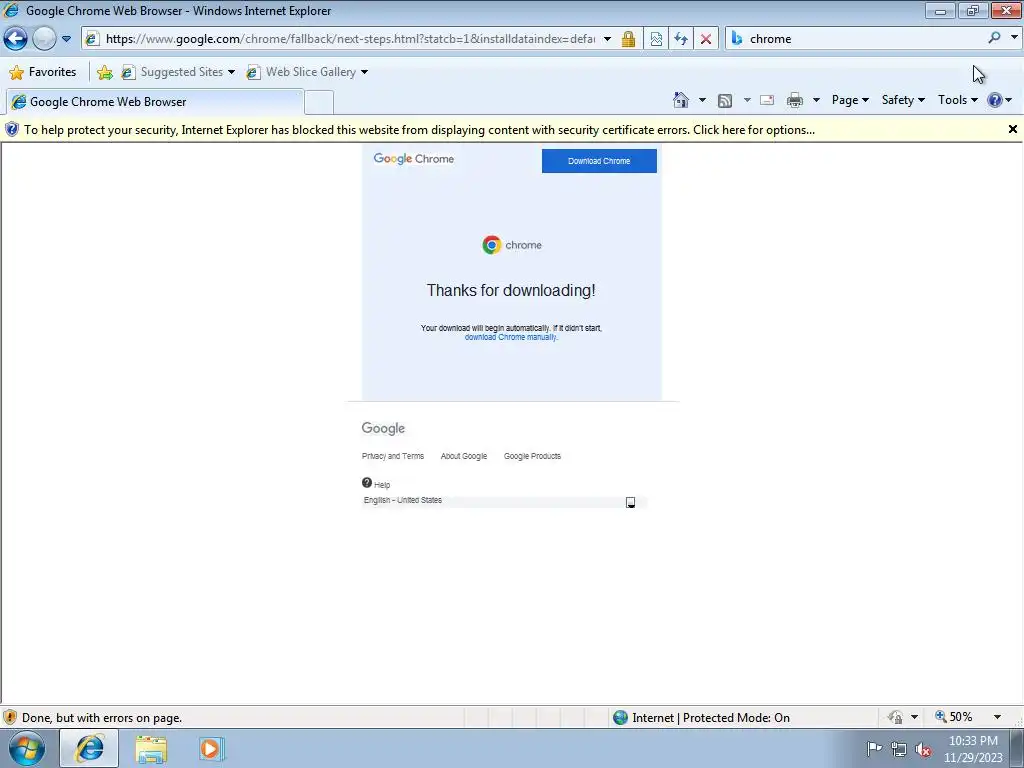Run the search with the magnifier icon
1024x768 pixels.
coord(994,38)
